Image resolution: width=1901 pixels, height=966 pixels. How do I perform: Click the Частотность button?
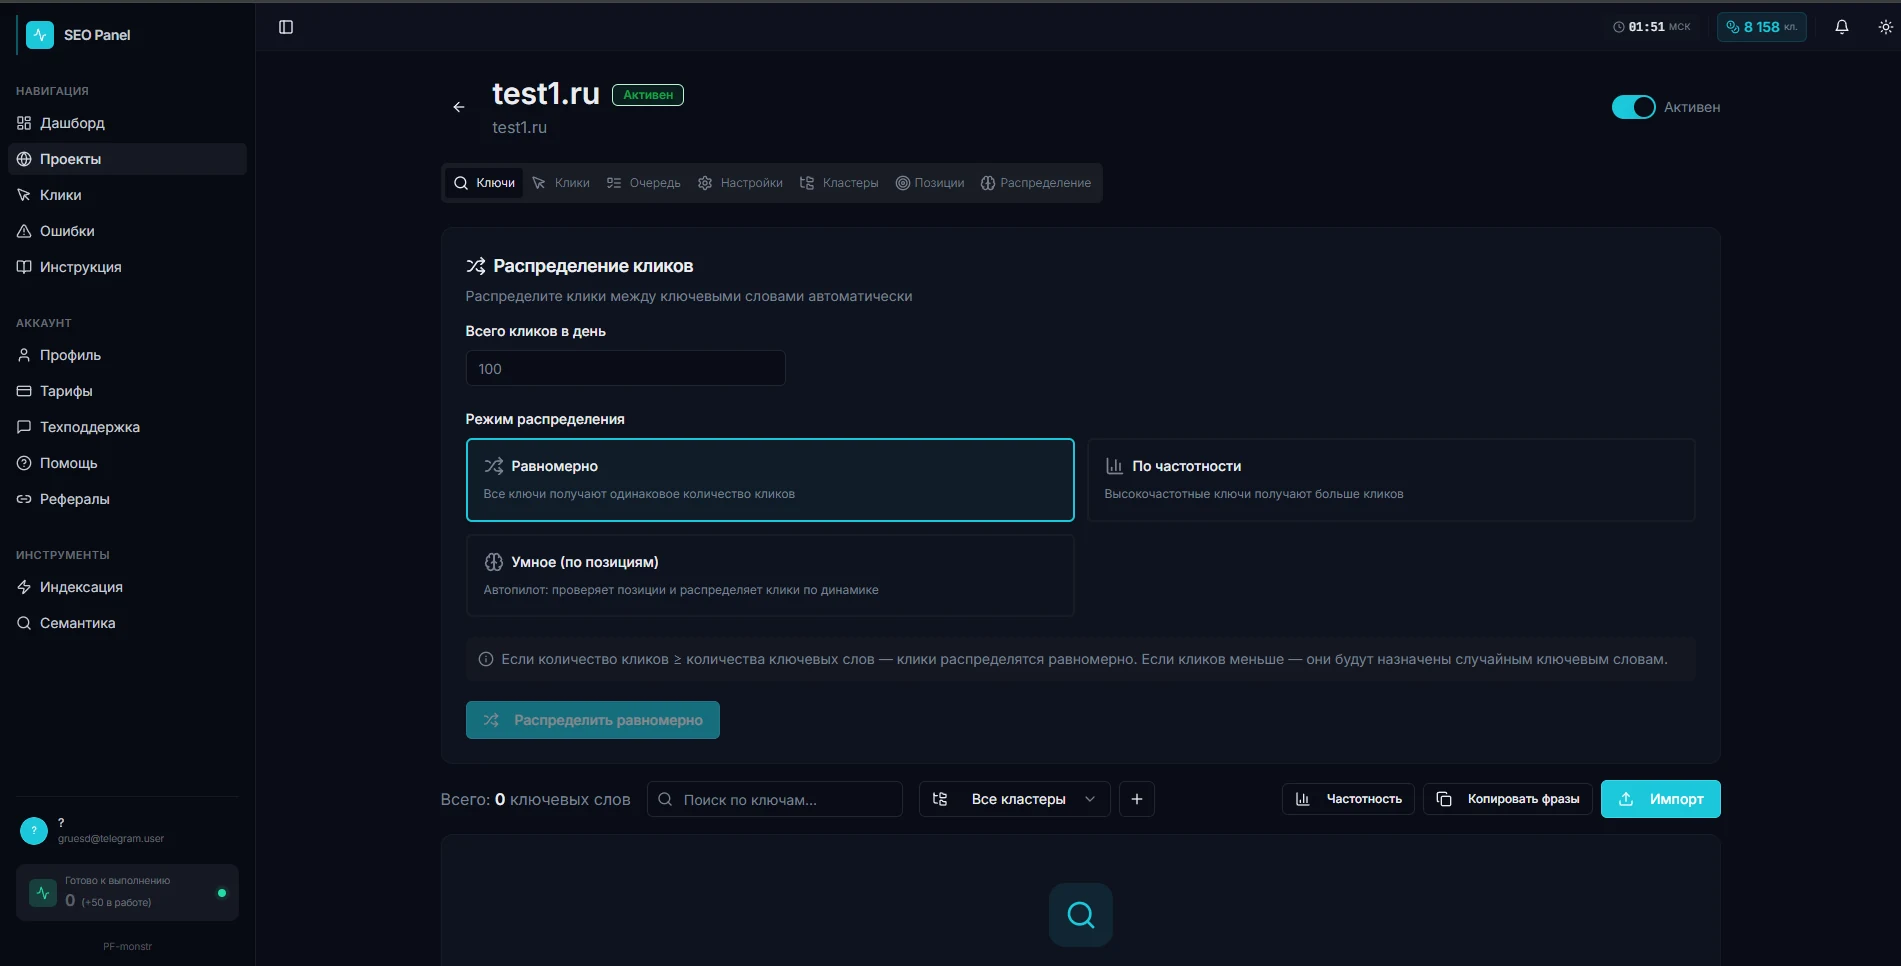coord(1348,799)
